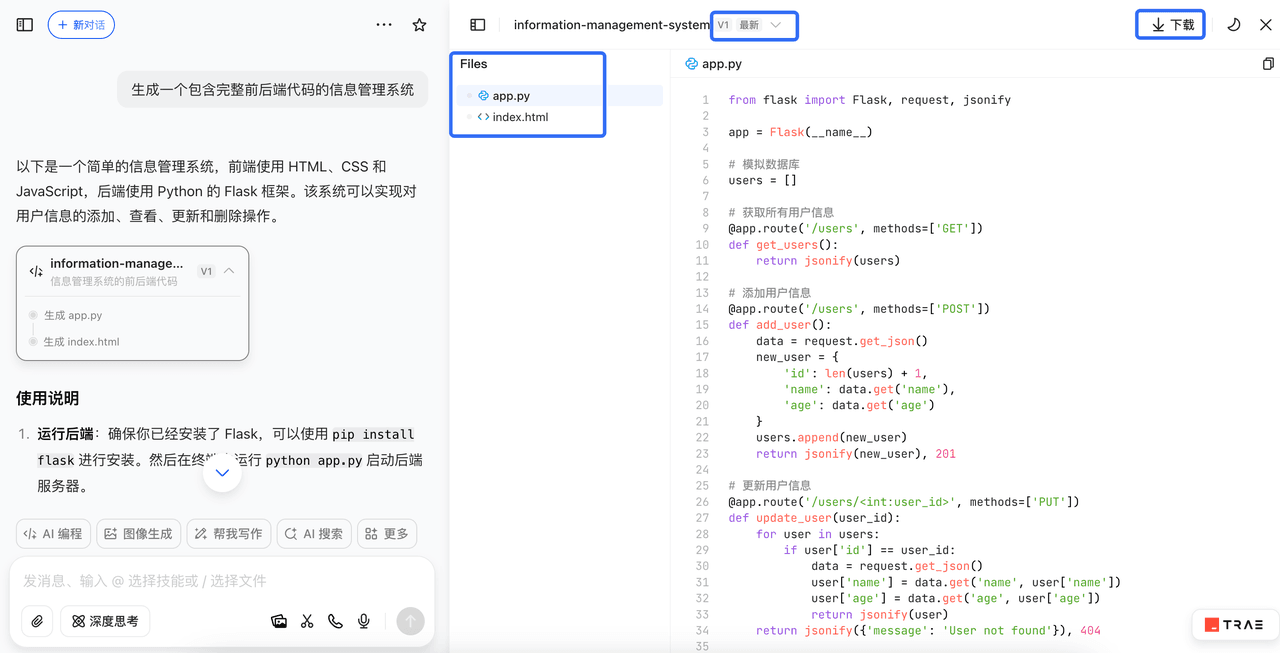Start a 新对话 new conversation

[81, 25]
